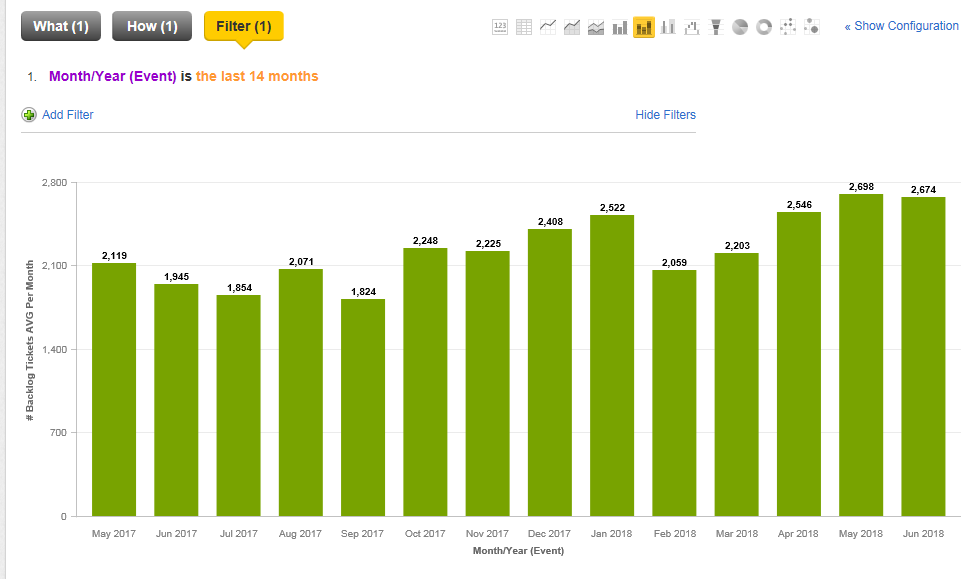Click the May 2018 bar
The image size is (971, 579).
pos(860,355)
